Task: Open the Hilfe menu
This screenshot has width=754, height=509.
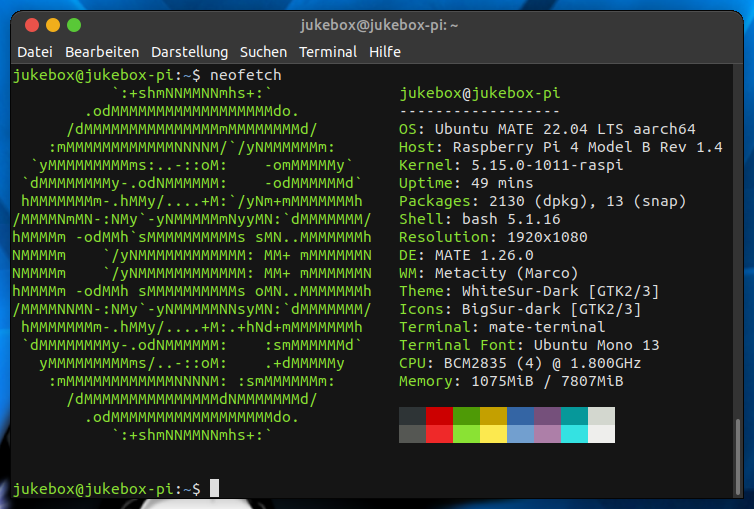Action: point(385,52)
